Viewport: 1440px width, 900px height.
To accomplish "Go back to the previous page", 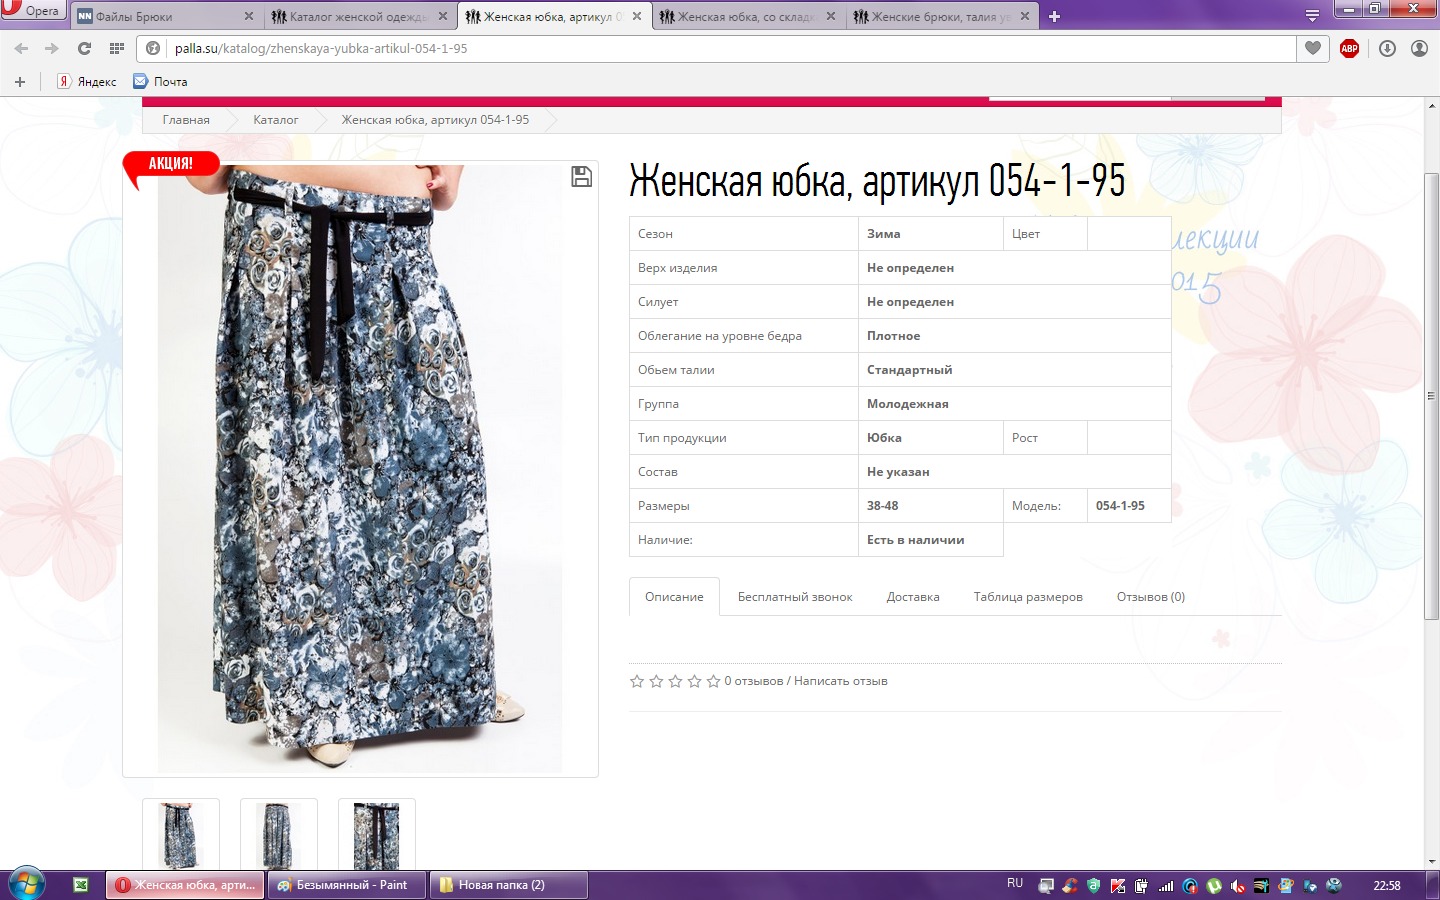I will pos(21,48).
